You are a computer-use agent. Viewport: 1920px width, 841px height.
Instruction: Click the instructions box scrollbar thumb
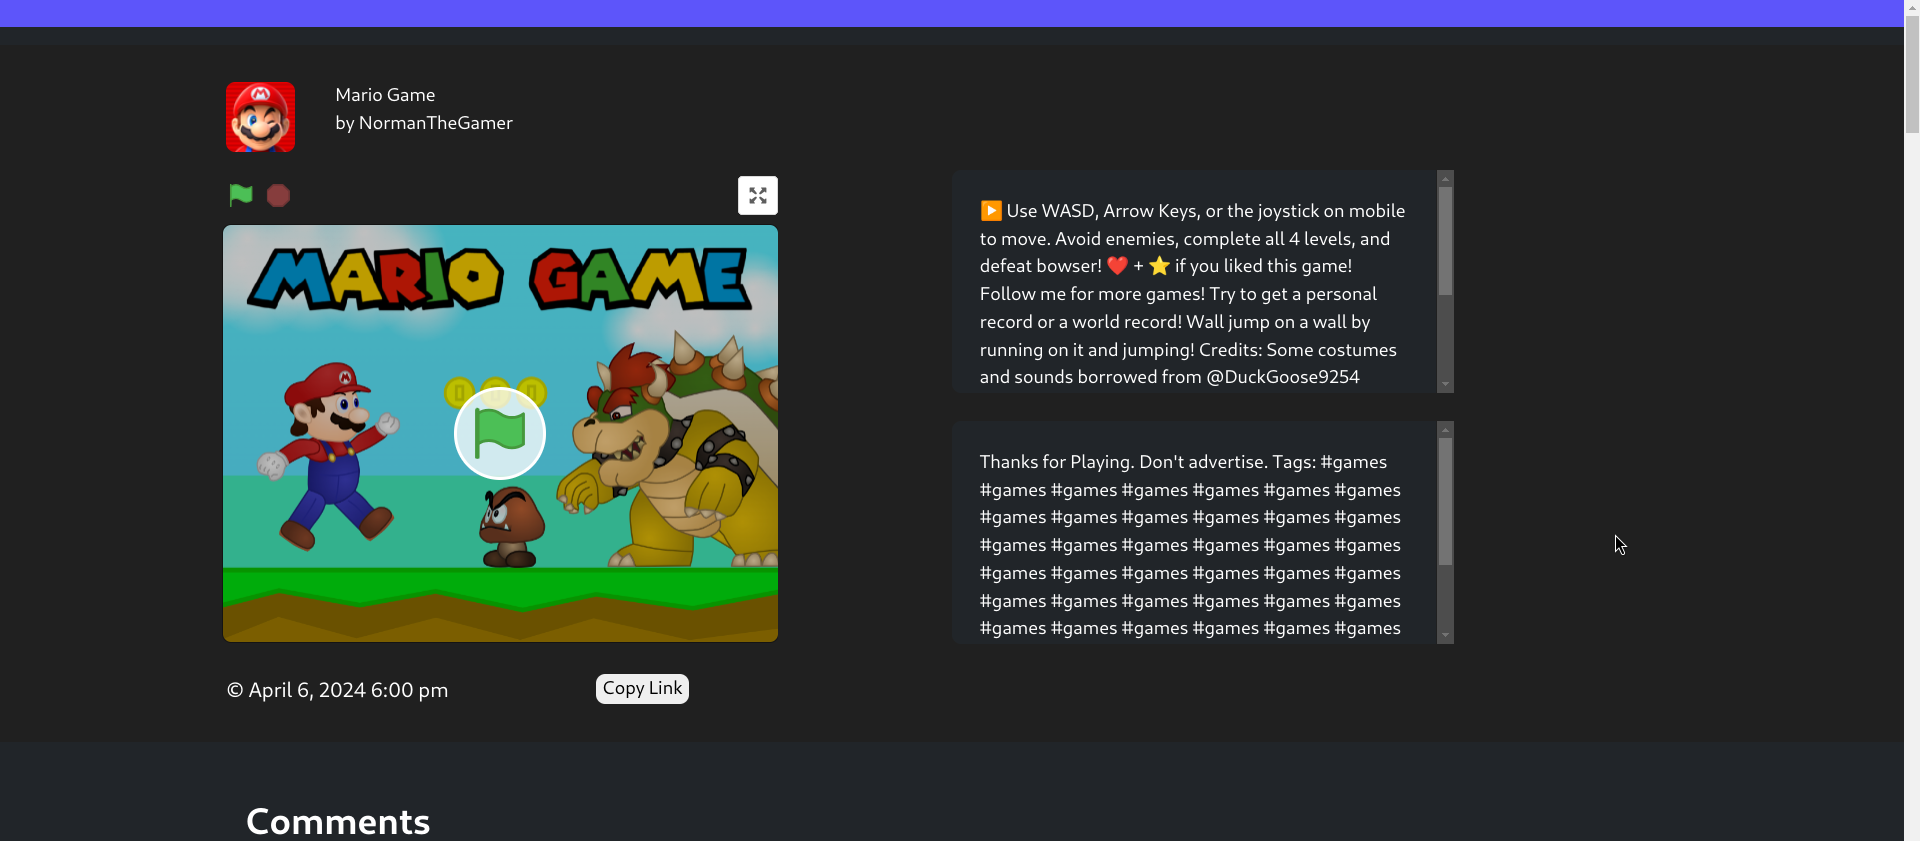1445,241
